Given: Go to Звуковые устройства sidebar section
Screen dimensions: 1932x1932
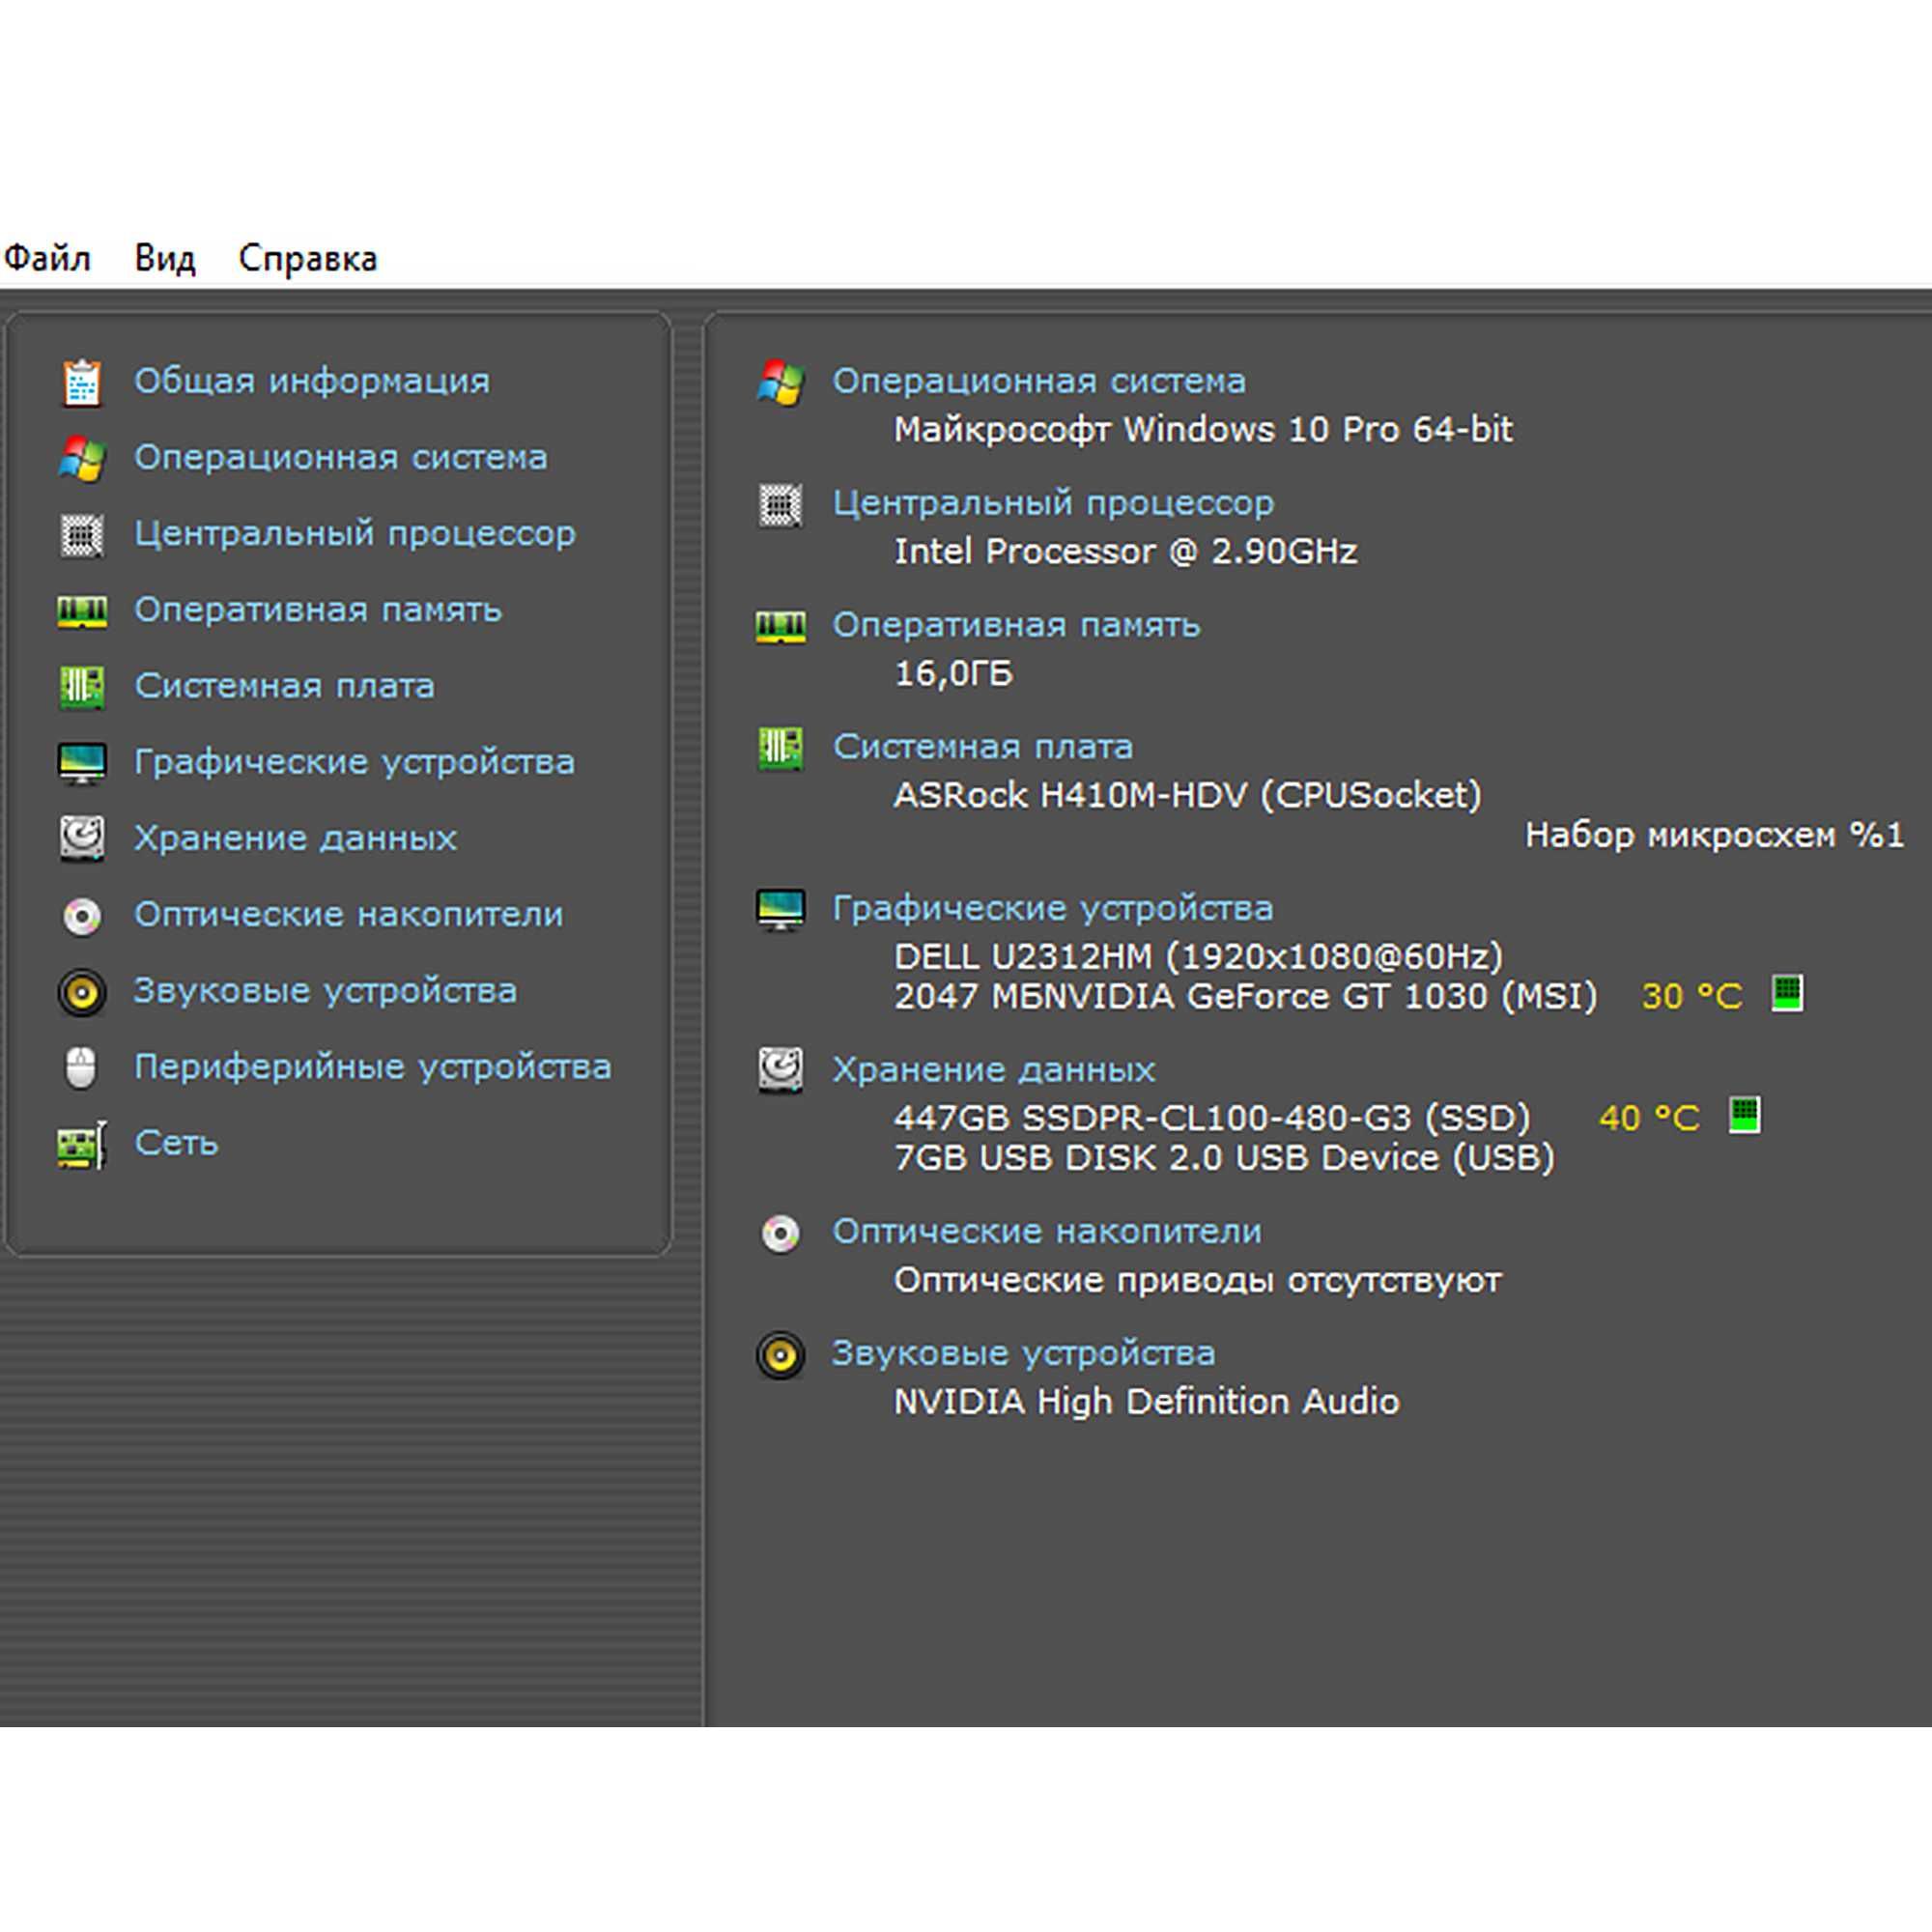Looking at the screenshot, I should tap(326, 991).
